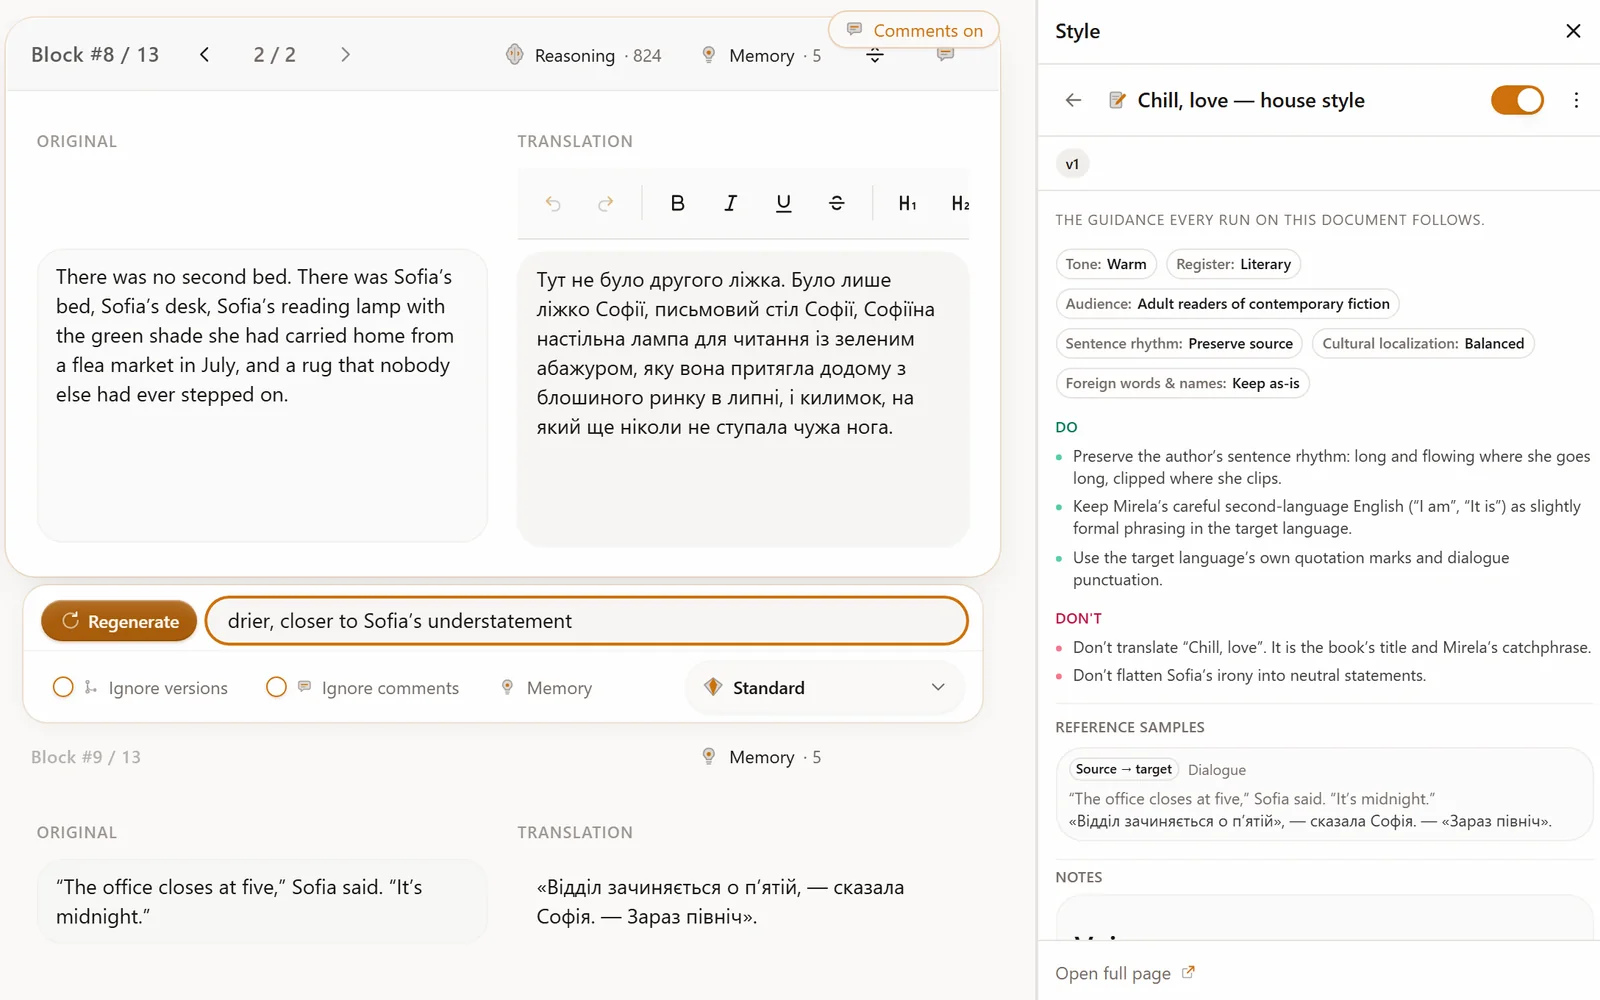The height and width of the screenshot is (1000, 1600).
Task: Toggle italic formatting
Action: tap(731, 204)
